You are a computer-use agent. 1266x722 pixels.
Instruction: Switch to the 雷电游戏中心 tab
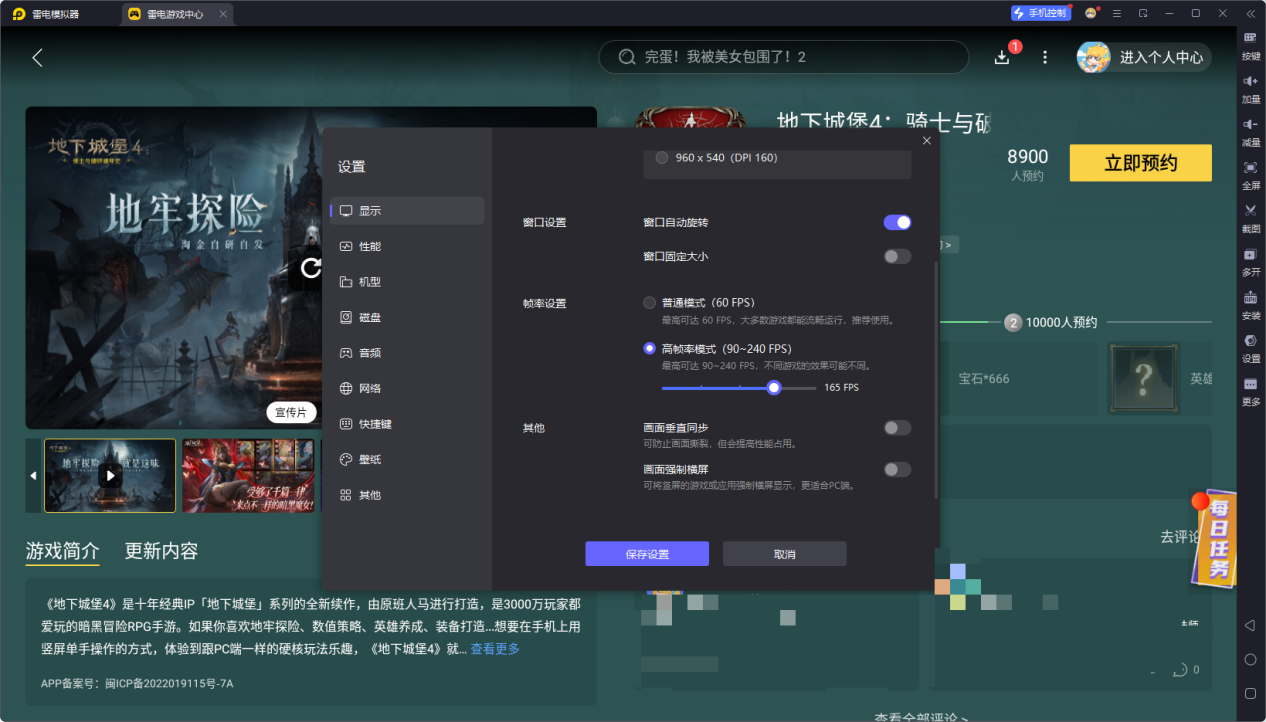pyautogui.click(x=176, y=14)
